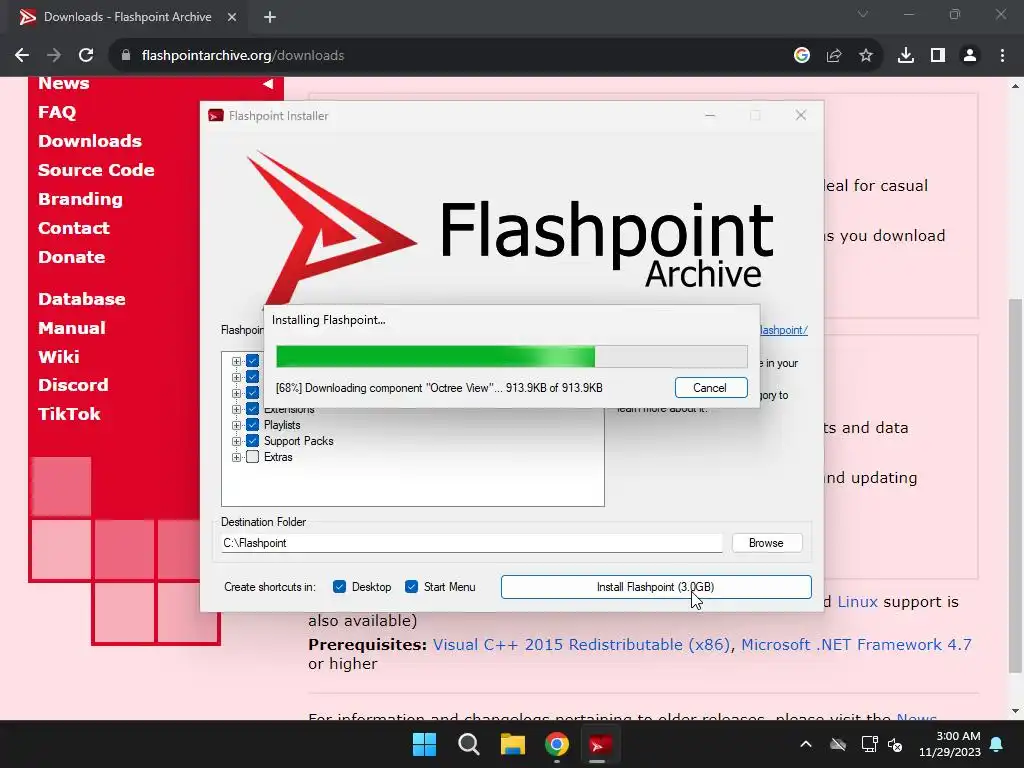Open Branding page in sidebar
The image size is (1024, 768).
80,199
